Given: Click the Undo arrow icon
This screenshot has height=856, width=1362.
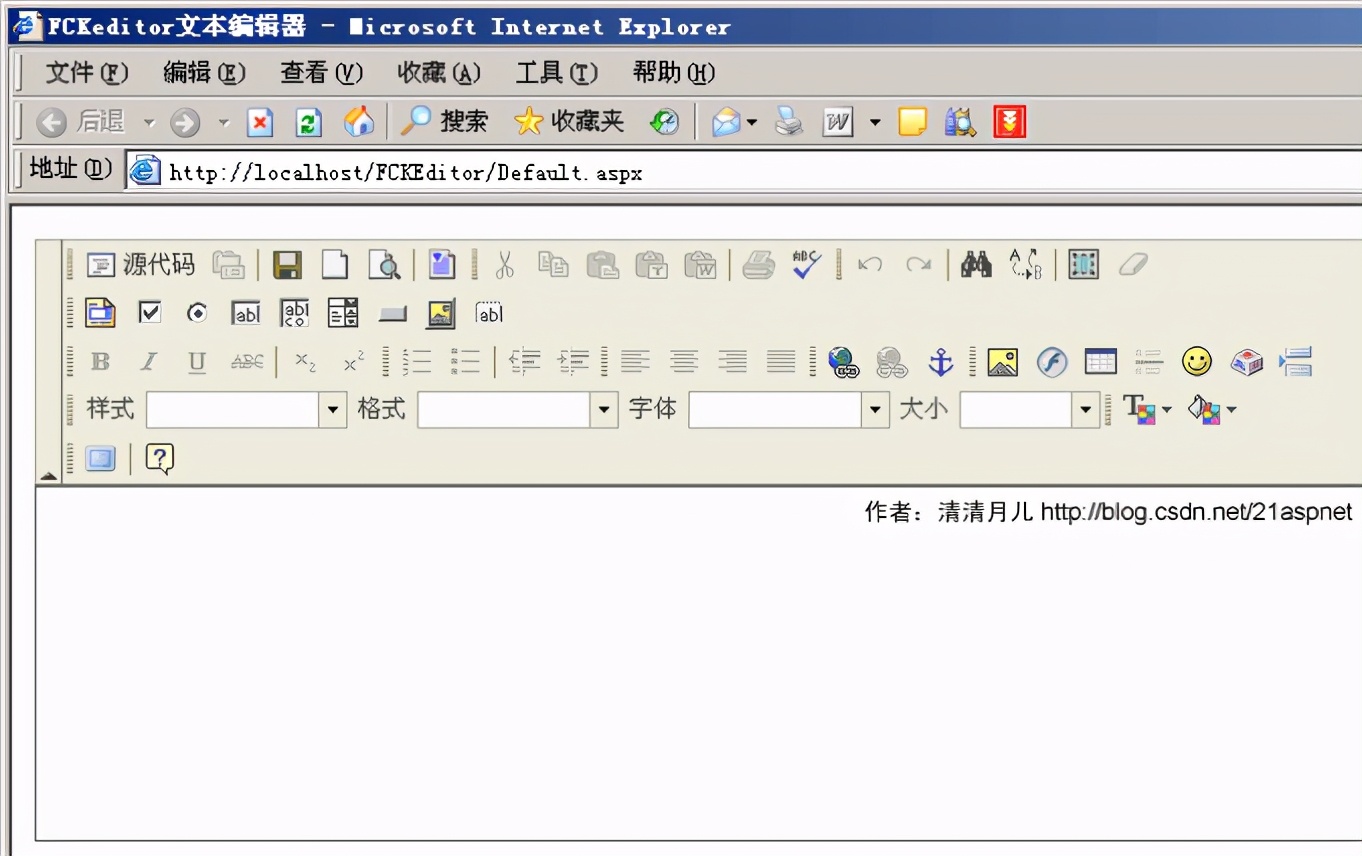Looking at the screenshot, I should coord(870,265).
